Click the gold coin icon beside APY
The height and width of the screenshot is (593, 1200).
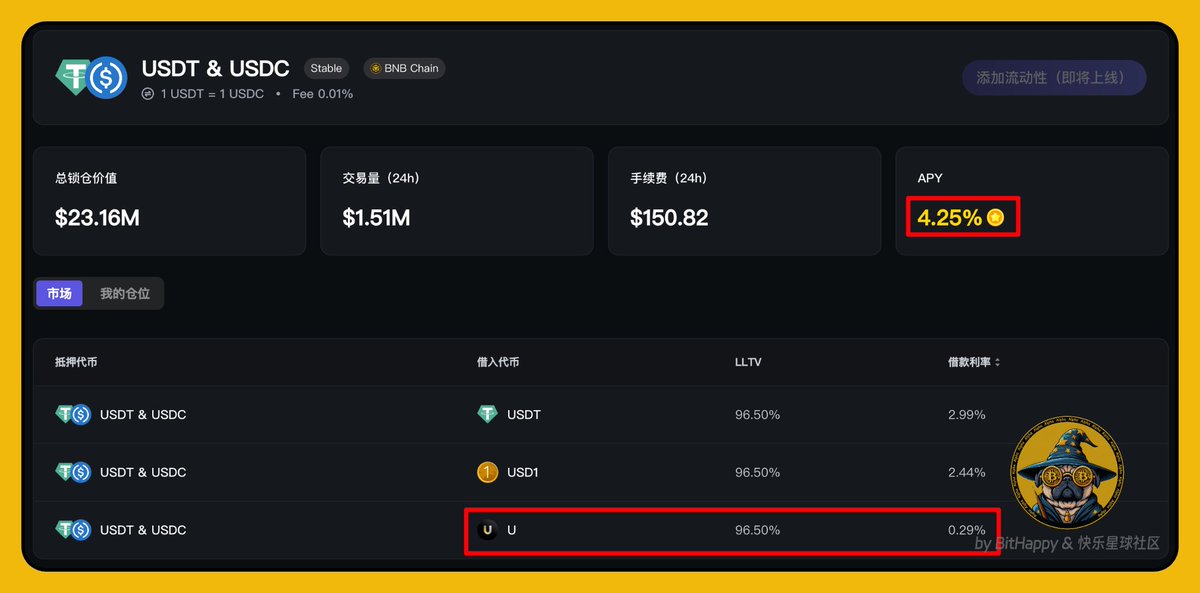click(x=995, y=217)
